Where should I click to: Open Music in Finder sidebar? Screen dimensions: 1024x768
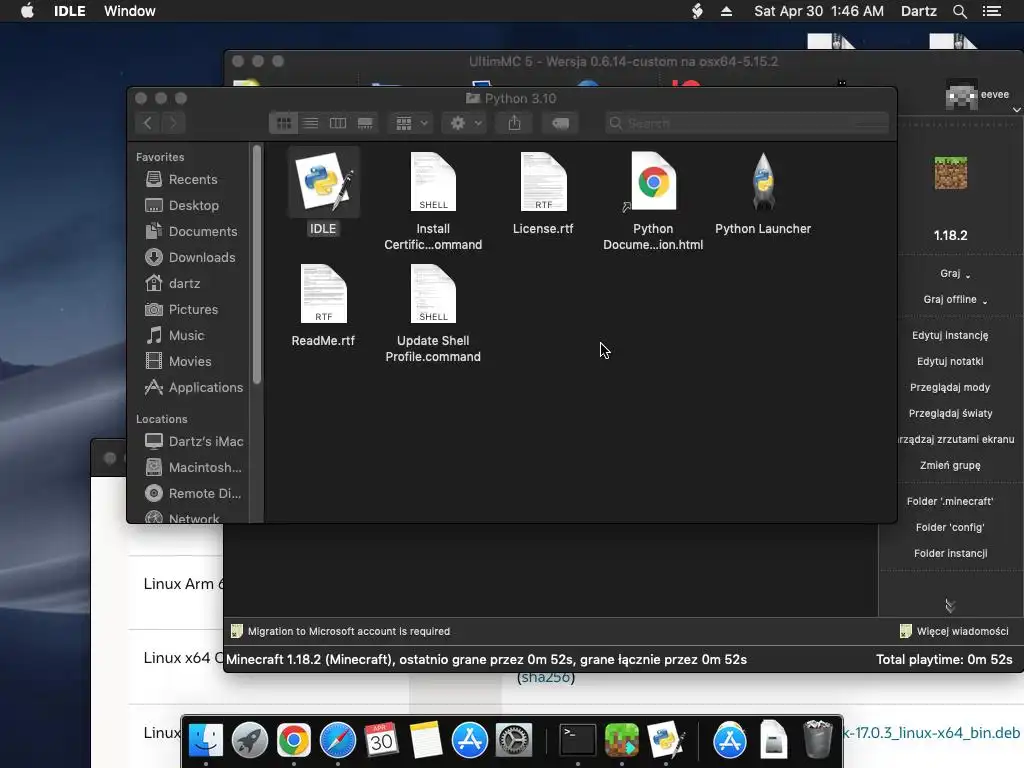click(x=175, y=336)
